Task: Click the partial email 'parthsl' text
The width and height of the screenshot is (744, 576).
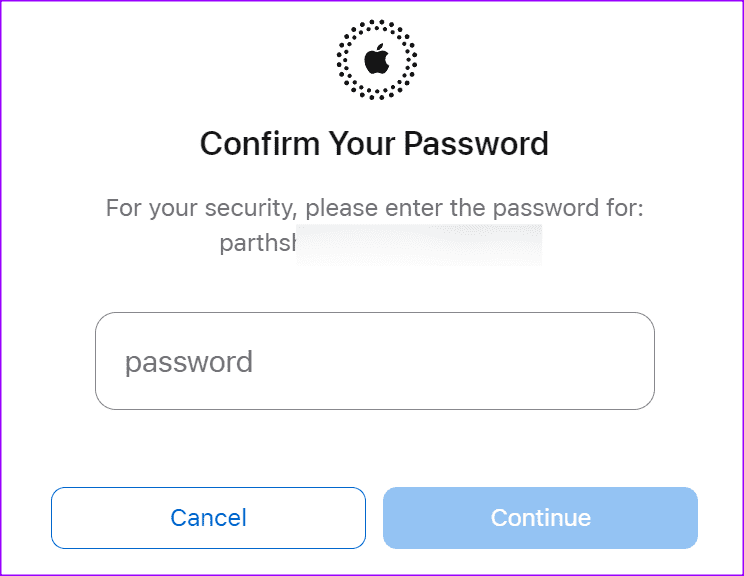Action: pyautogui.click(x=258, y=243)
